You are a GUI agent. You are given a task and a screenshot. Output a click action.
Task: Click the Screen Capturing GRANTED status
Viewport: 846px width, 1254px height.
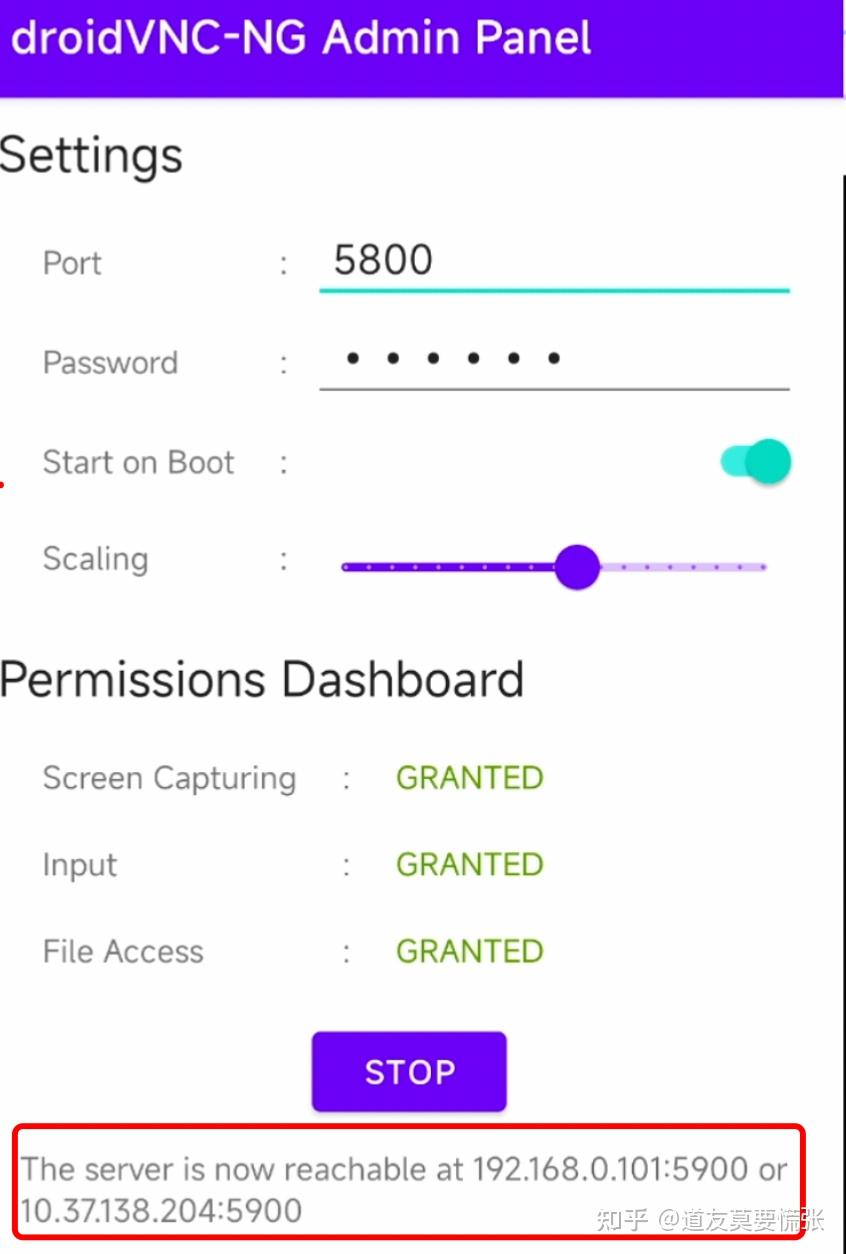(469, 778)
